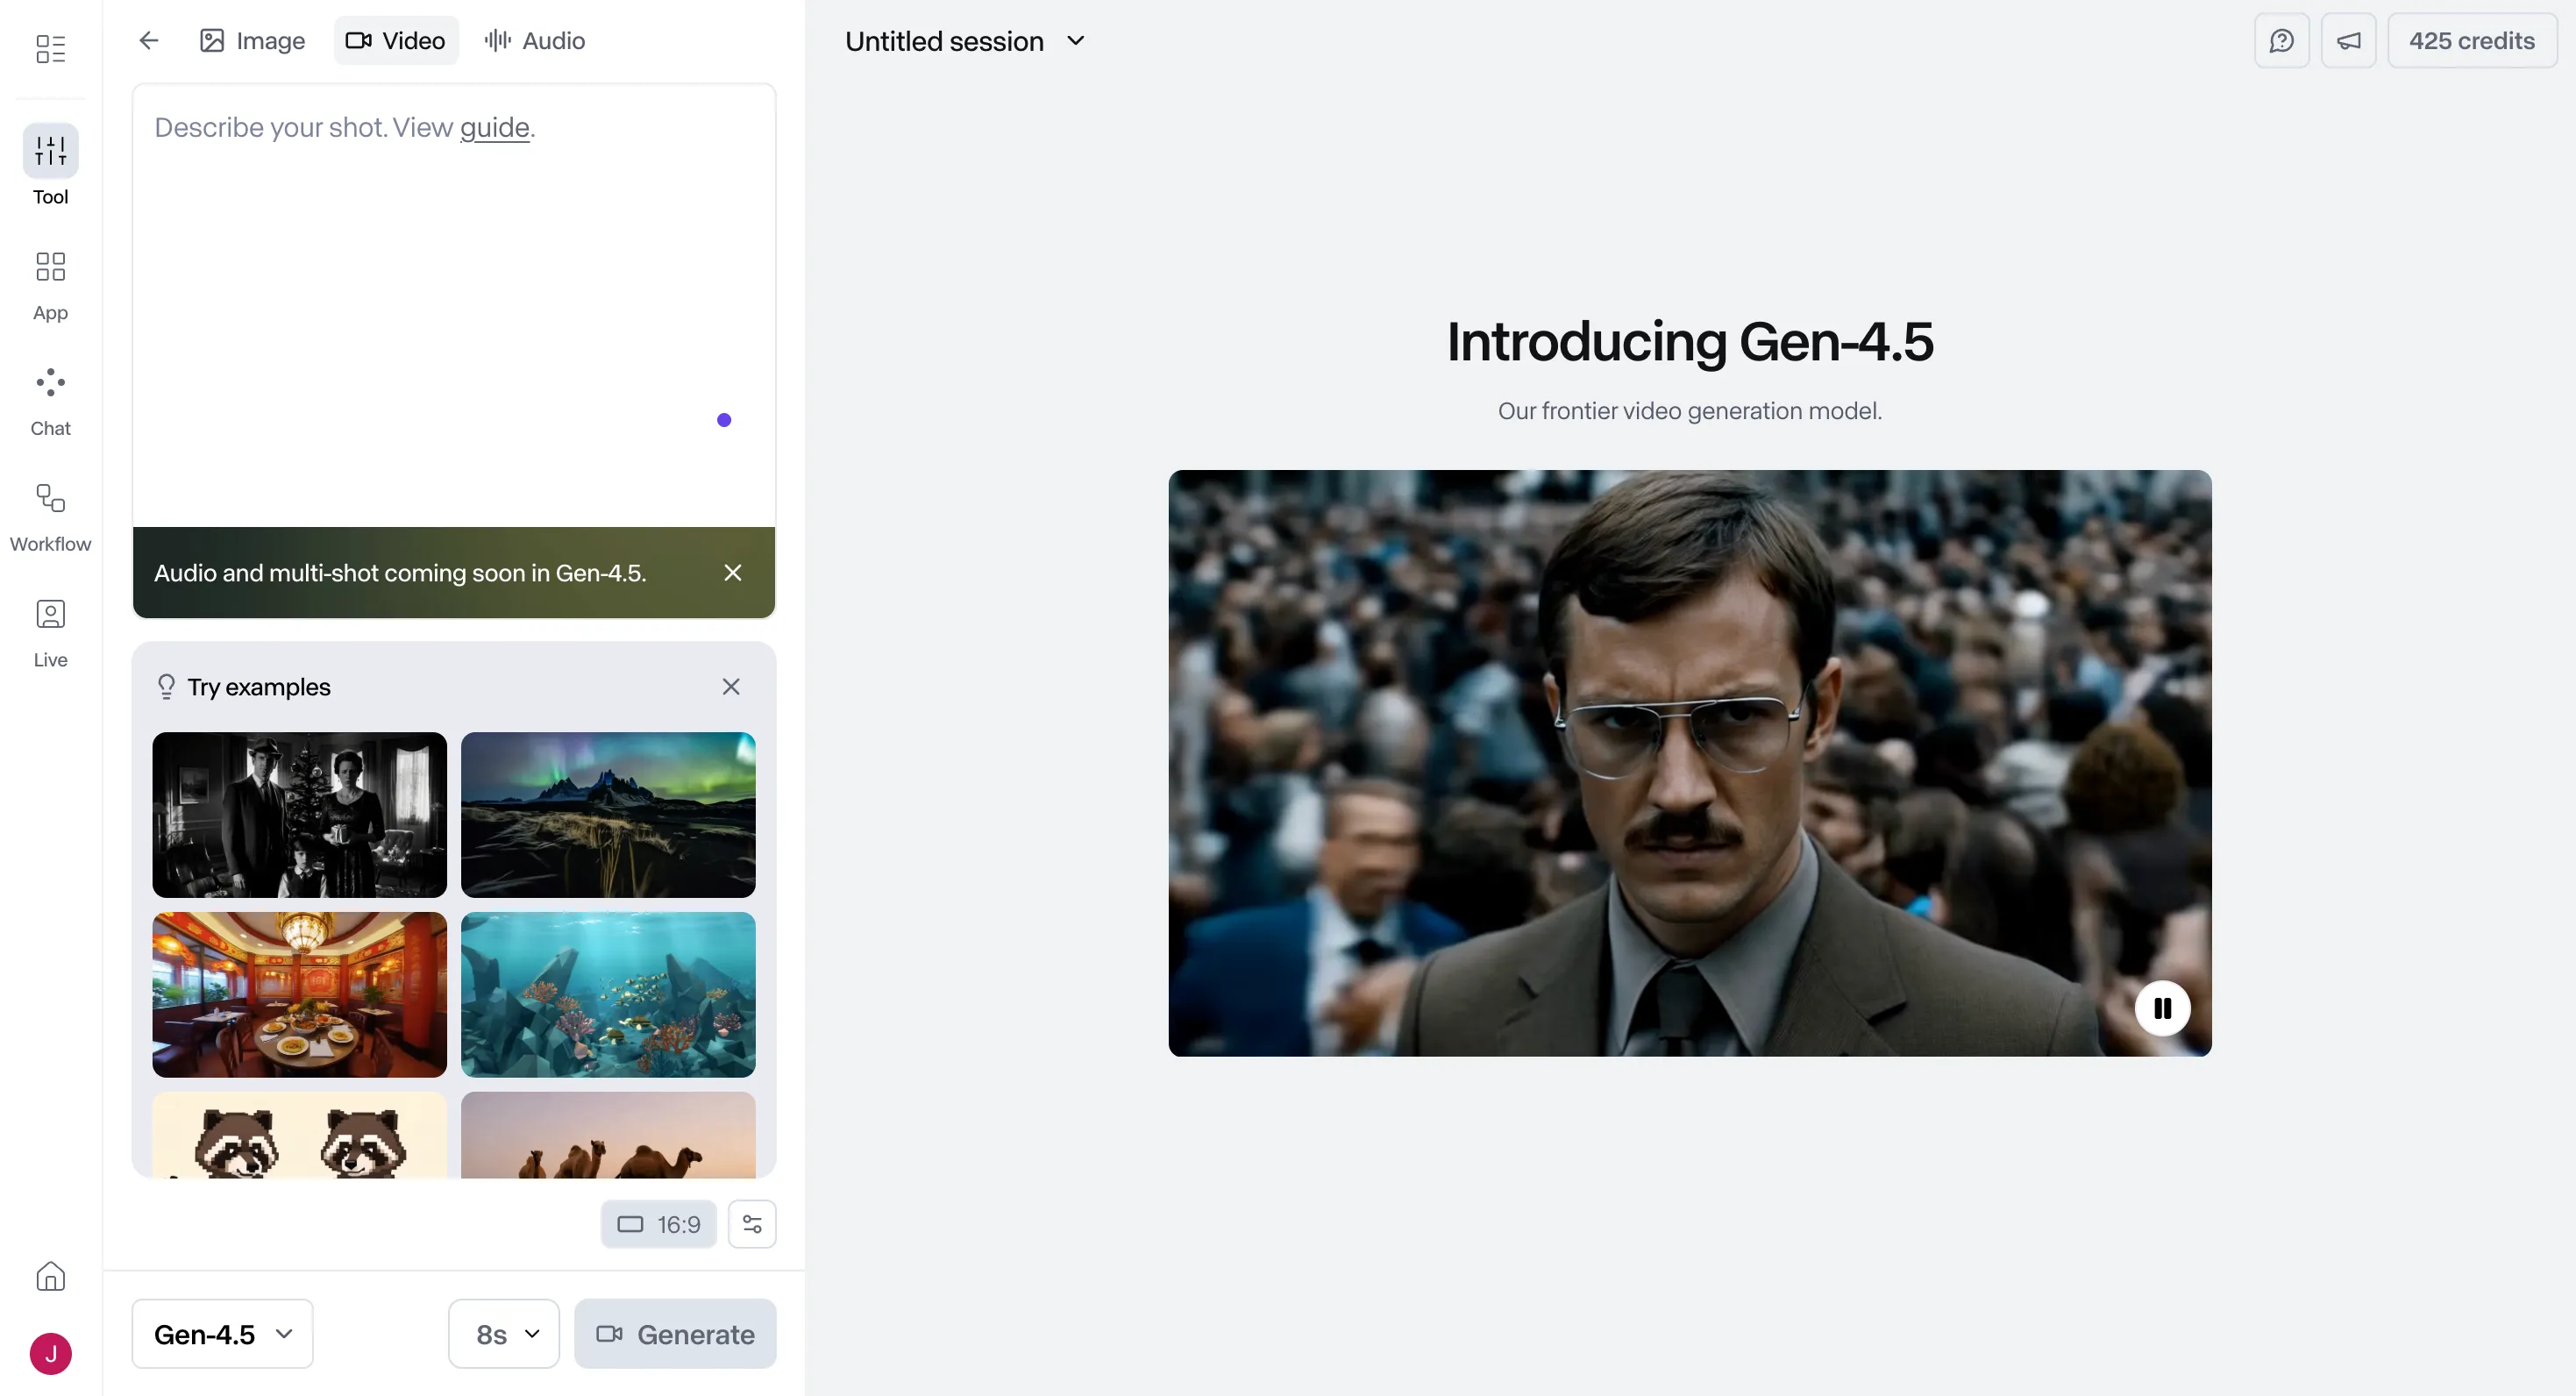Open the 8s duration dropdown

pos(504,1334)
